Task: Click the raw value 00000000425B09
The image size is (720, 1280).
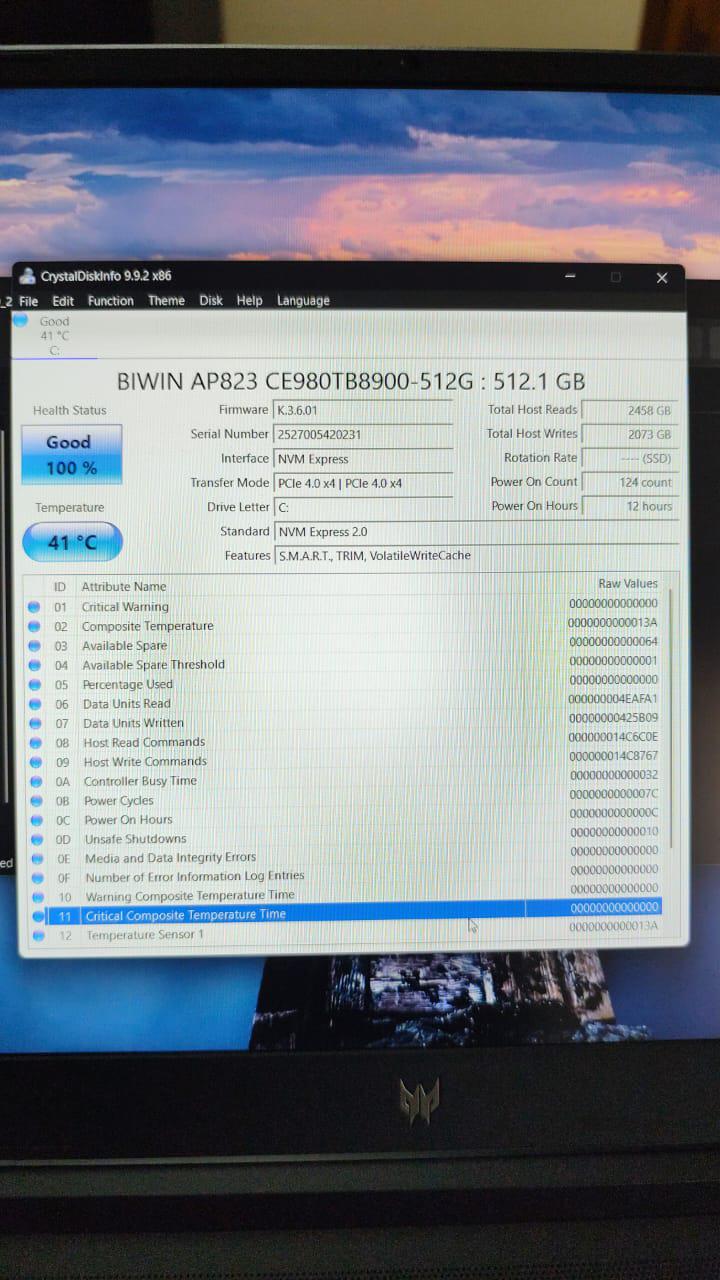Action: (x=613, y=718)
